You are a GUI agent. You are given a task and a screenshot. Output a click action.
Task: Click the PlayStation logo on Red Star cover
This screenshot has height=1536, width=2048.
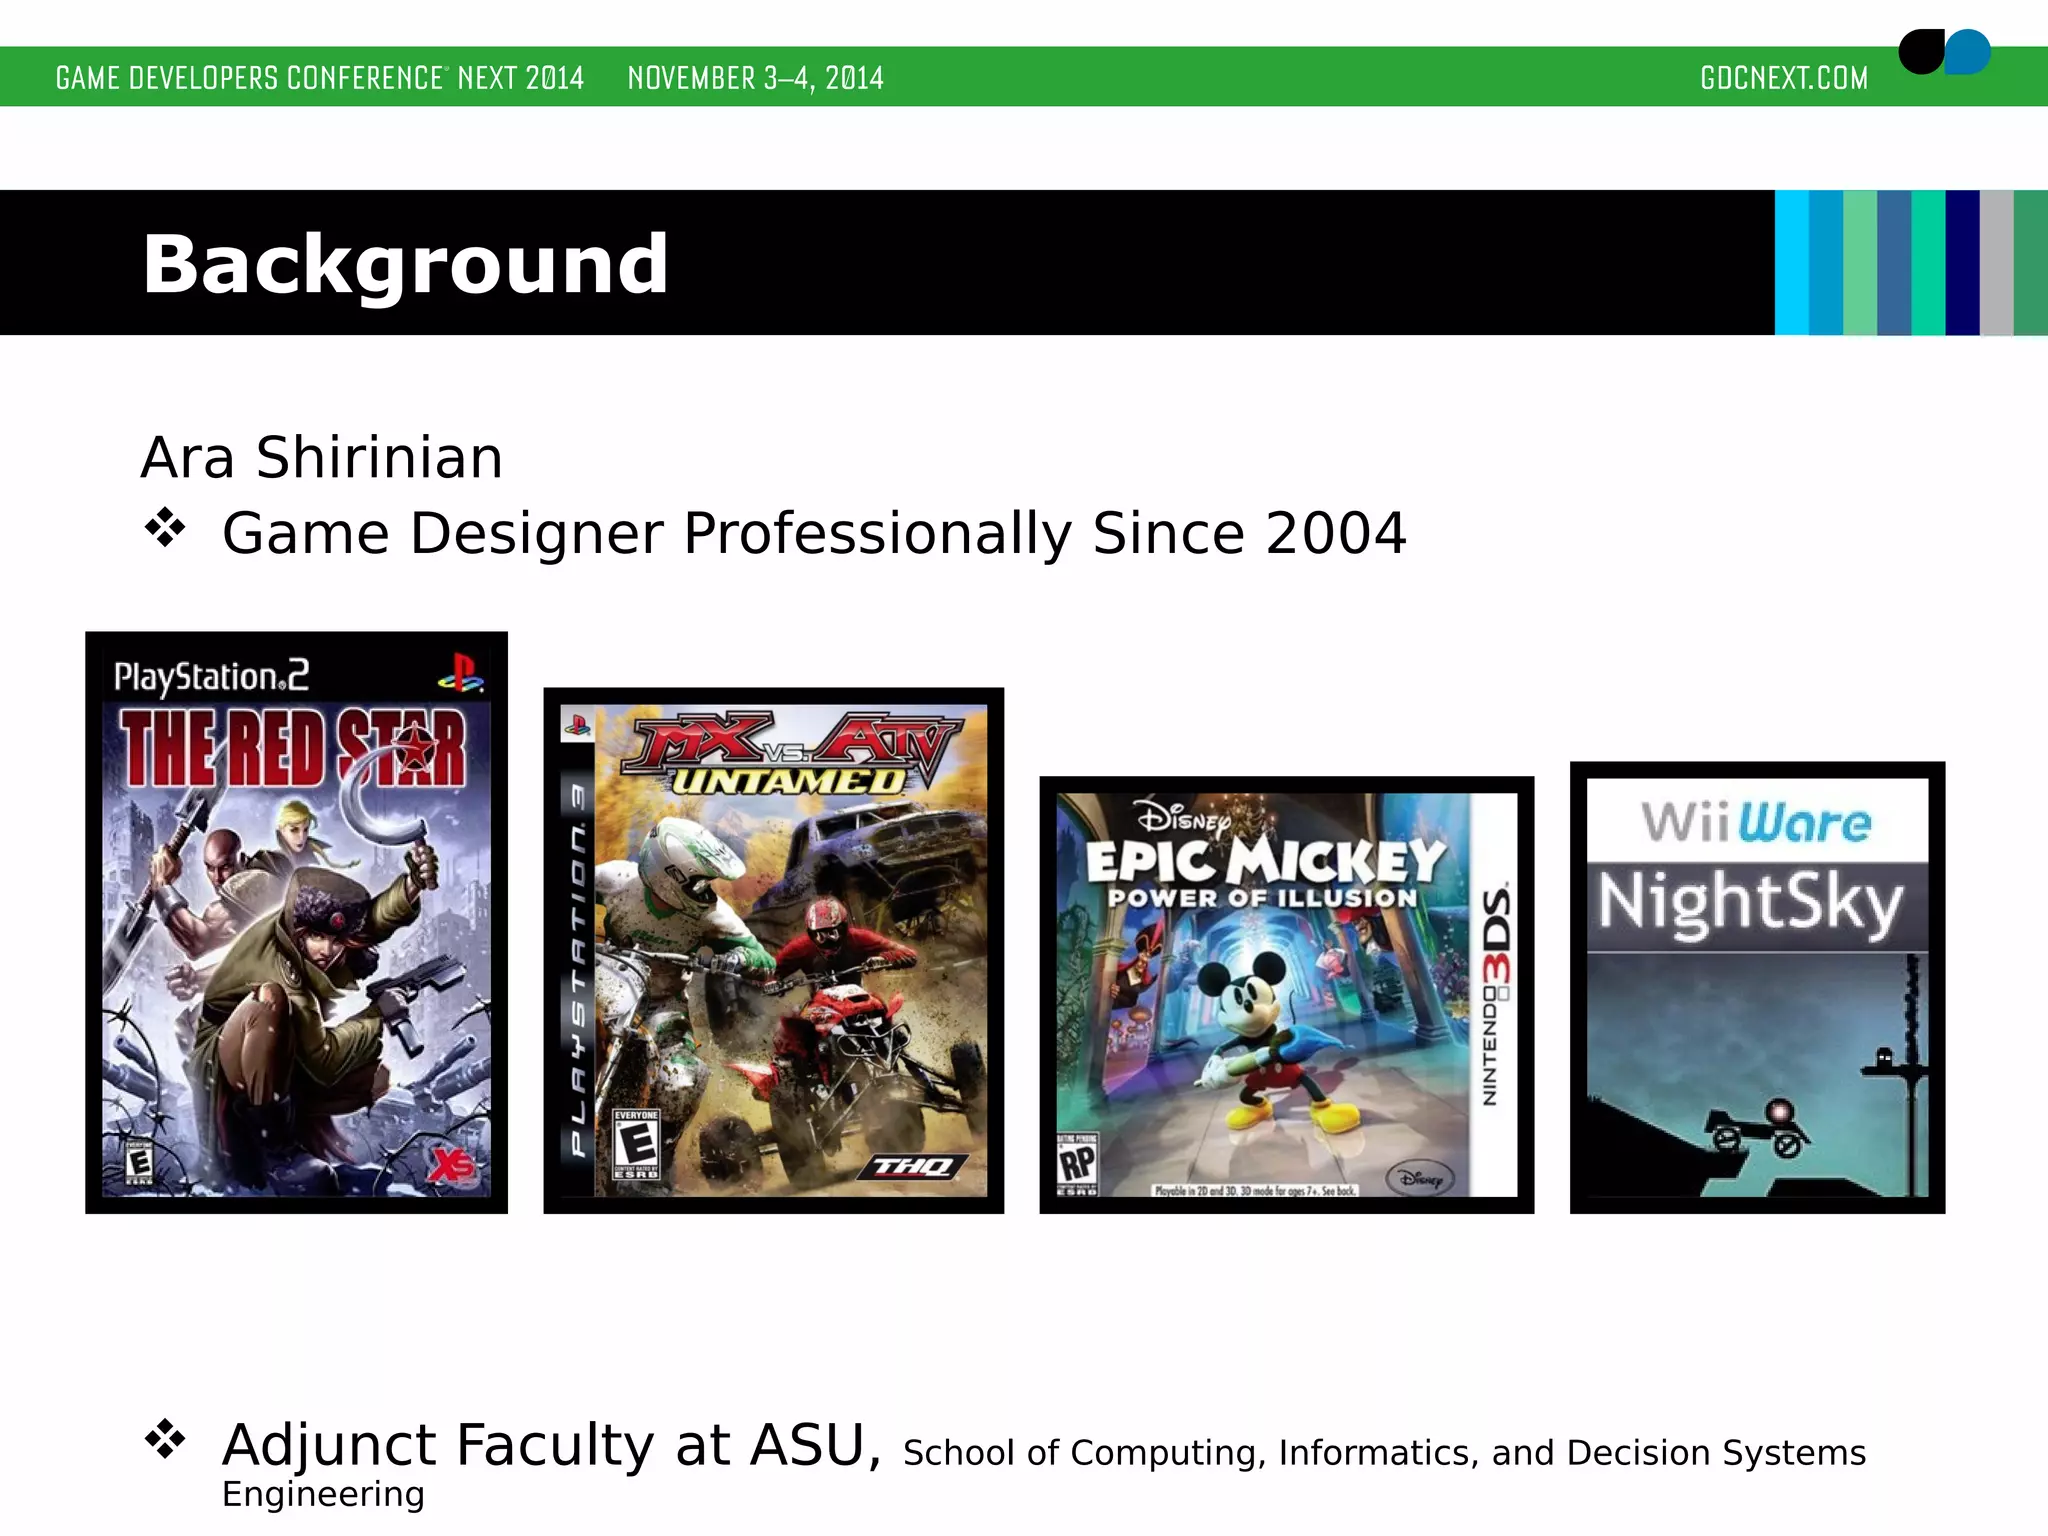[461, 673]
